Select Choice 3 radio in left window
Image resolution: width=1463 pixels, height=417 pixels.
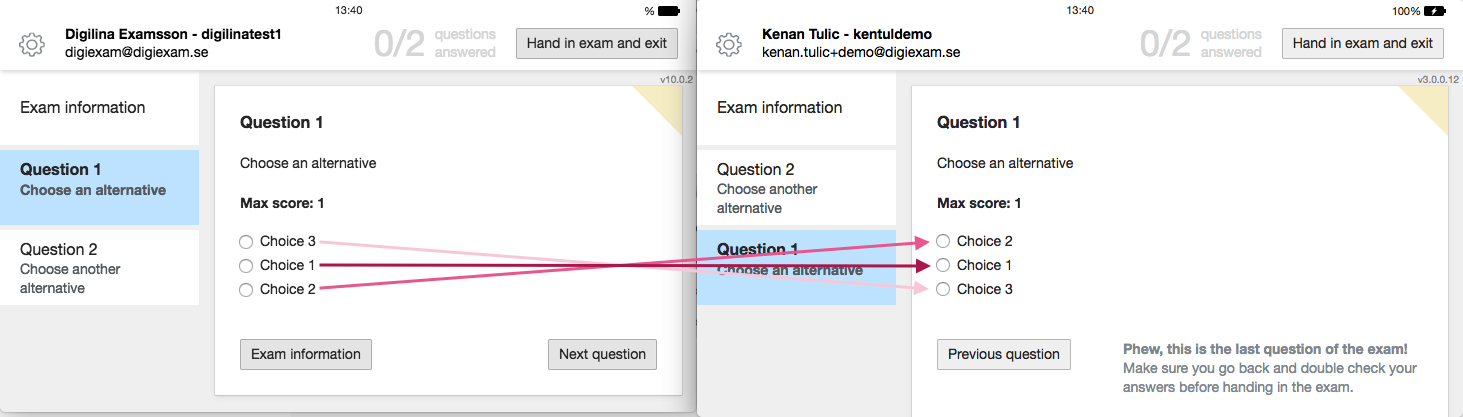246,241
